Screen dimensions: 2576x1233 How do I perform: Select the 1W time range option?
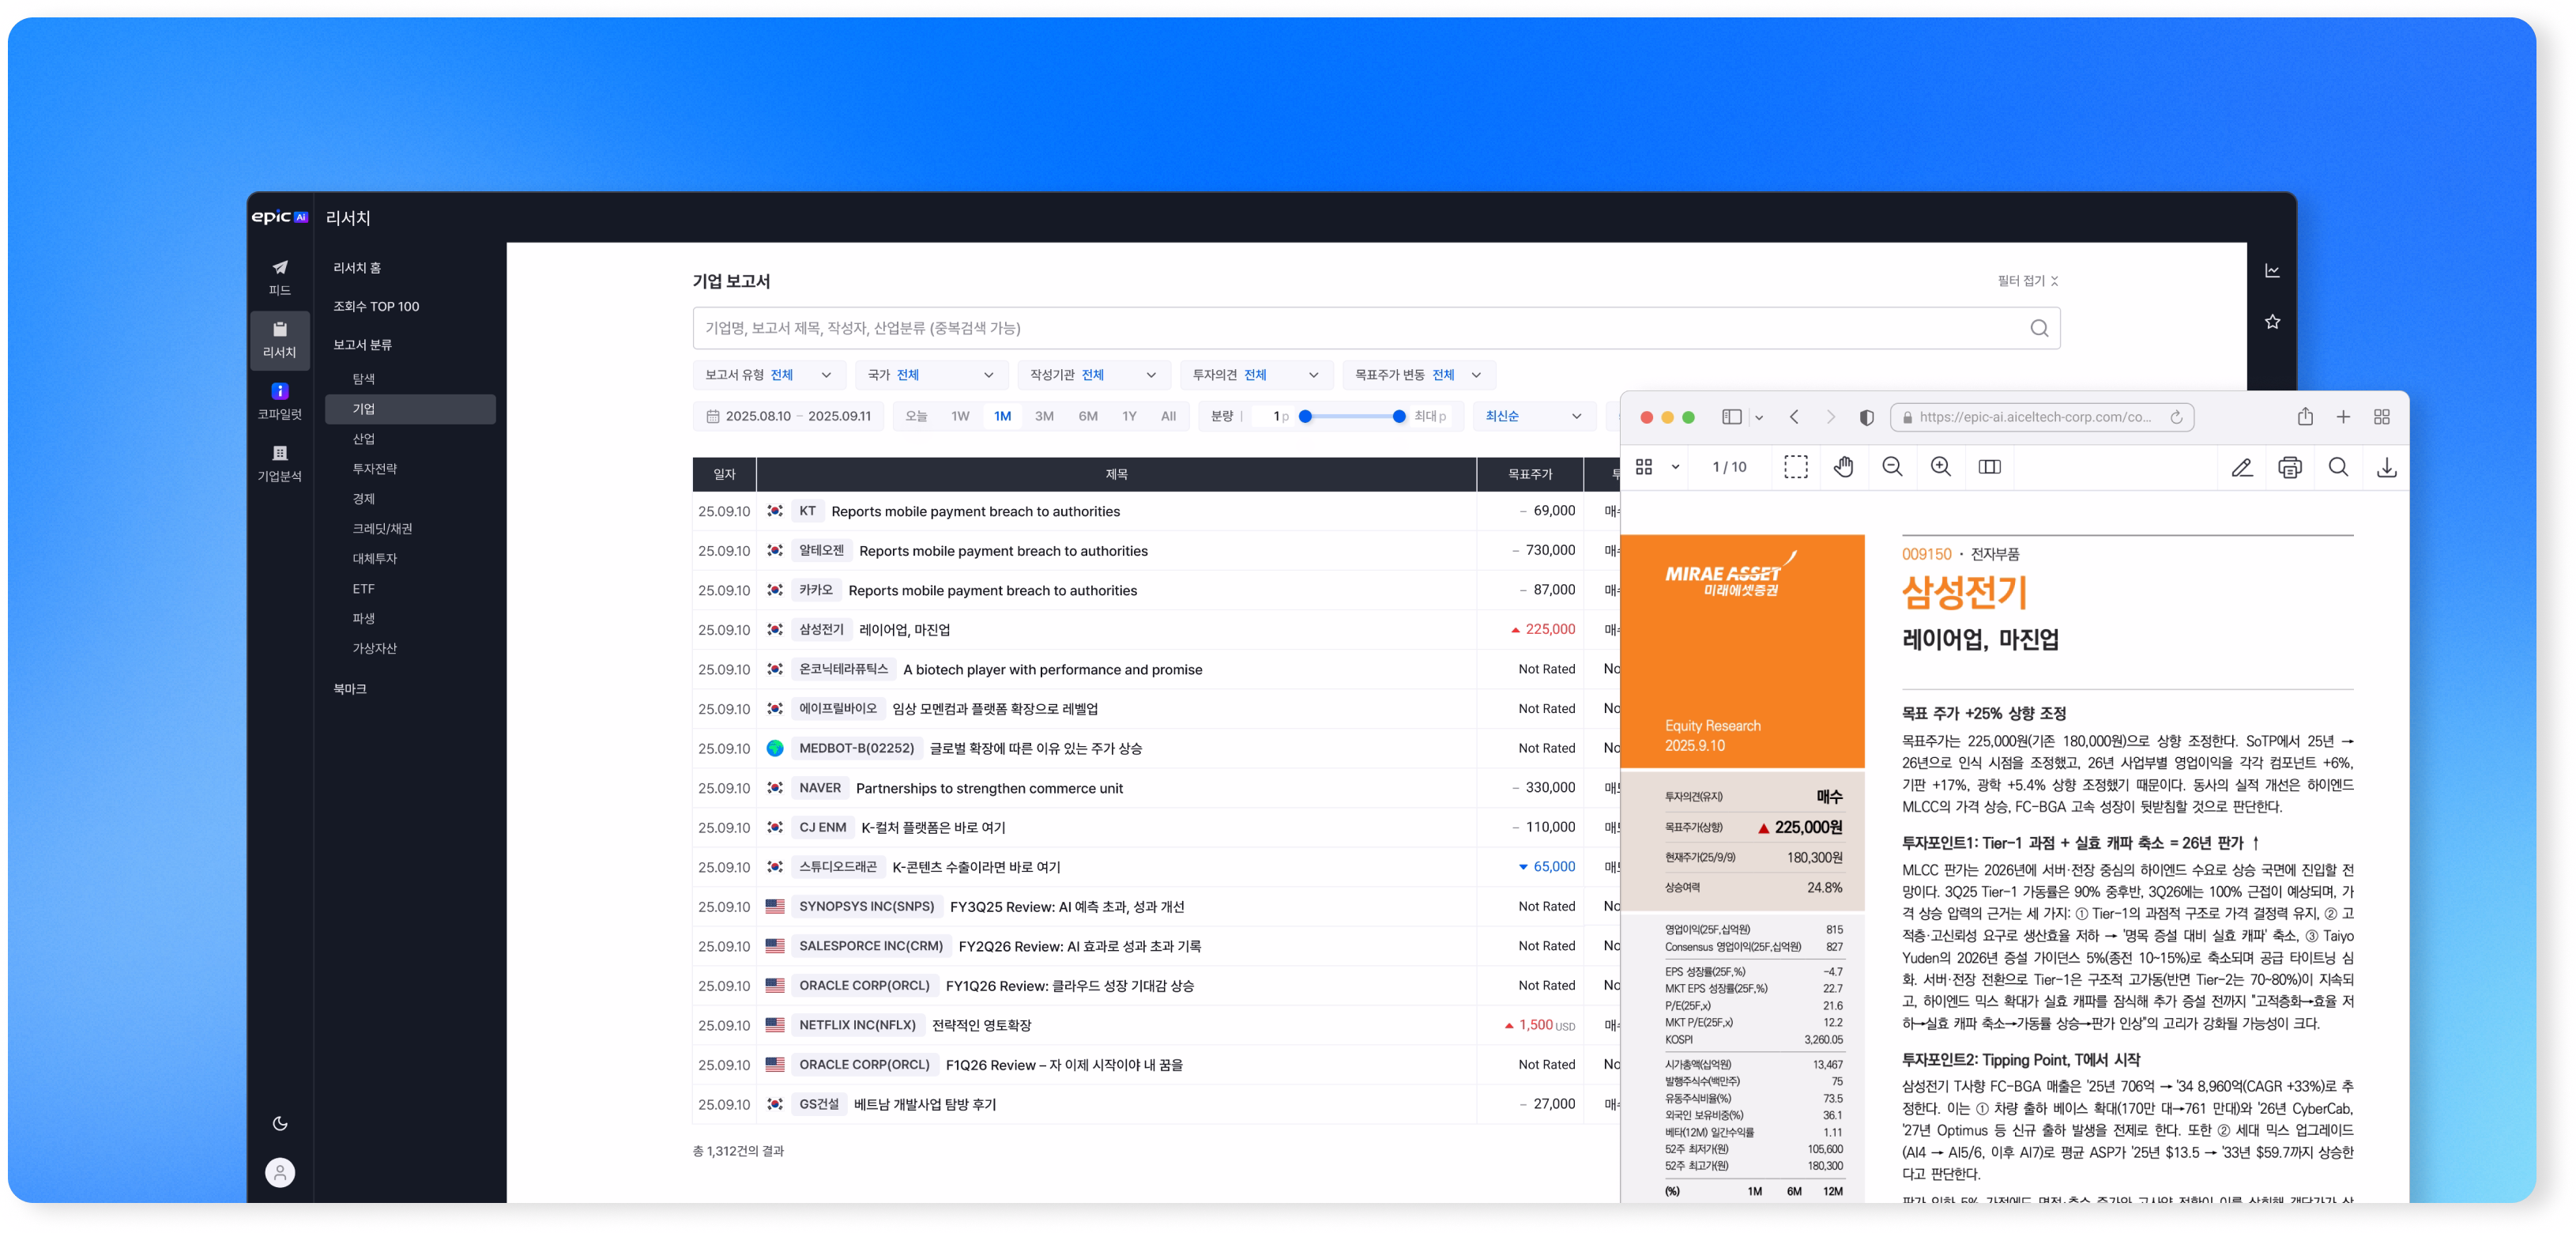pos(960,416)
